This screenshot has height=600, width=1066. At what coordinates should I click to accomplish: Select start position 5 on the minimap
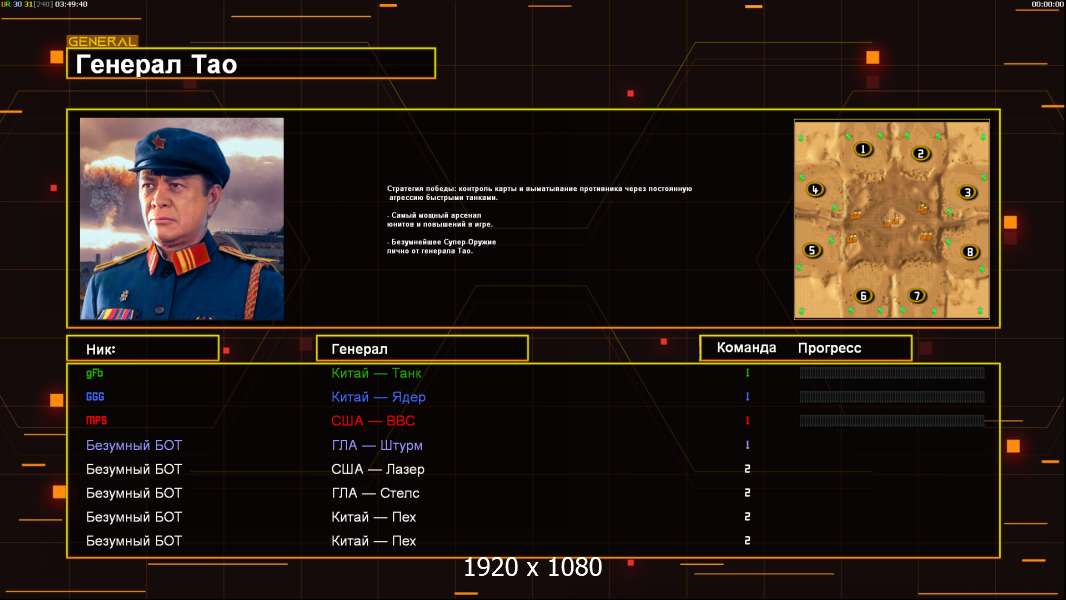(x=812, y=250)
